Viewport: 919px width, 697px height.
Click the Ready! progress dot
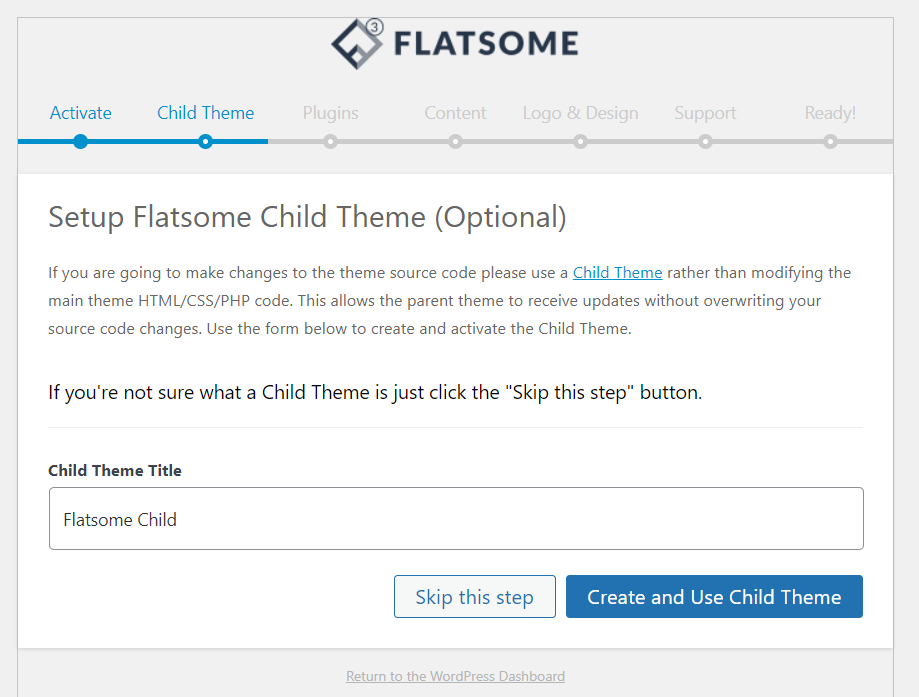[830, 141]
